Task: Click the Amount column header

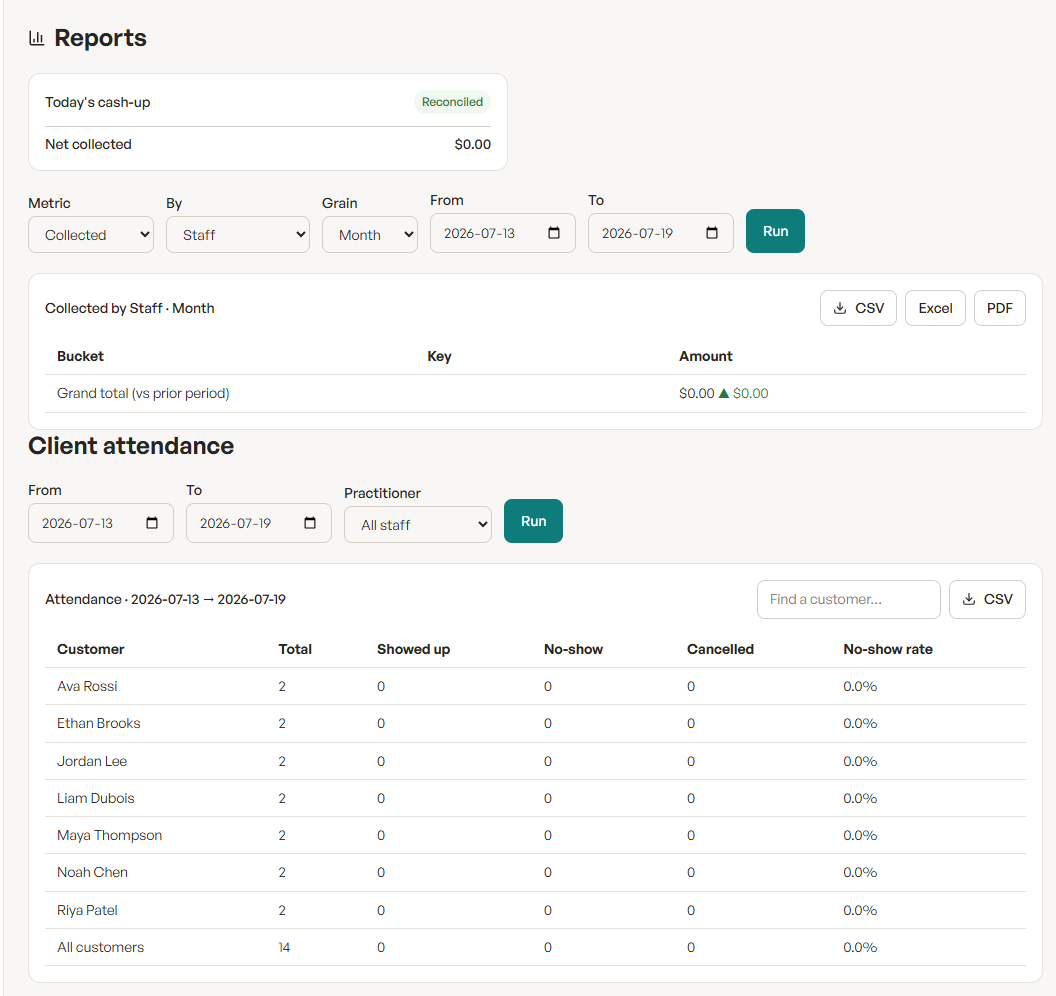Action: pos(705,356)
